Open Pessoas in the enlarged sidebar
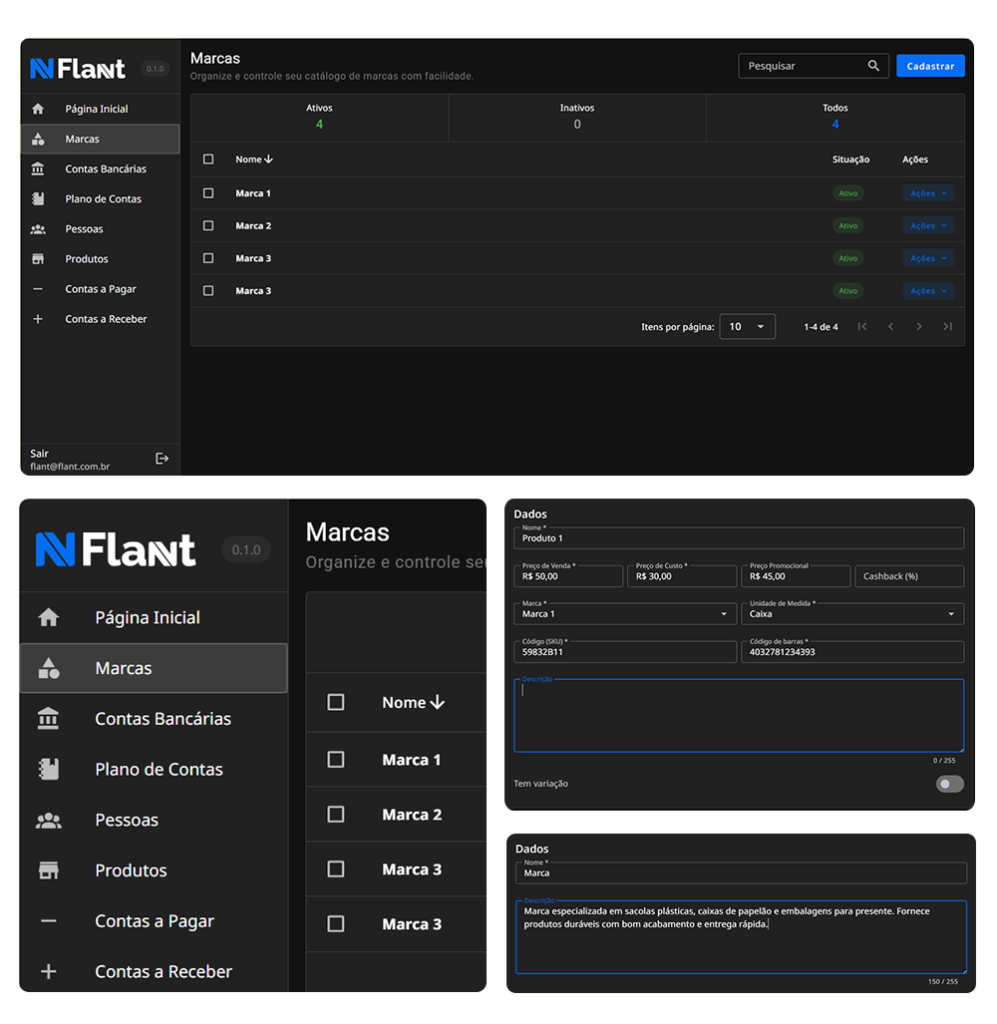Image resolution: width=997 pixels, height=1024 pixels. [126, 820]
